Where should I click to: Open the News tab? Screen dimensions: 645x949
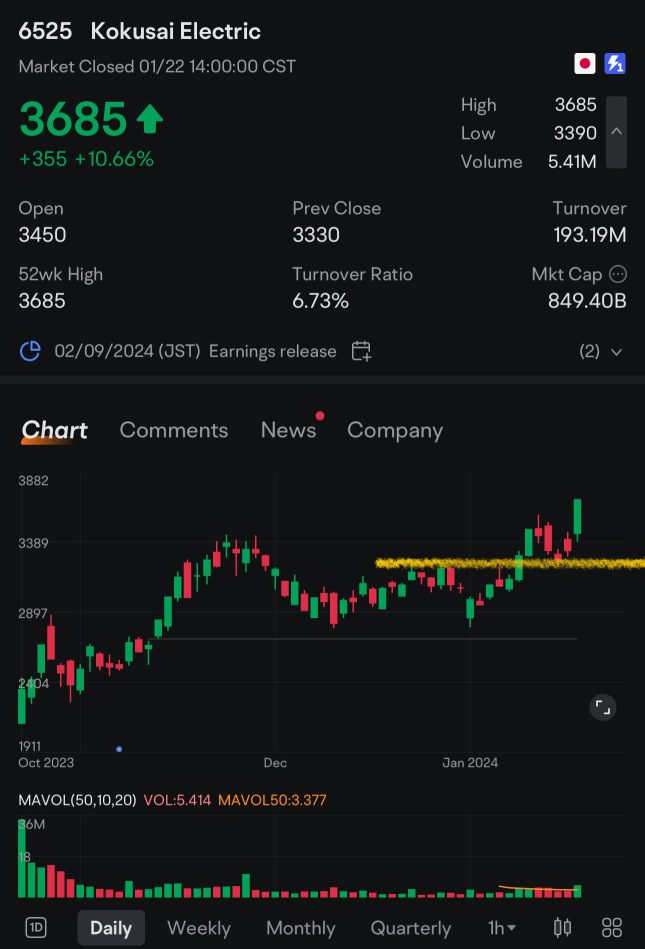coord(289,430)
